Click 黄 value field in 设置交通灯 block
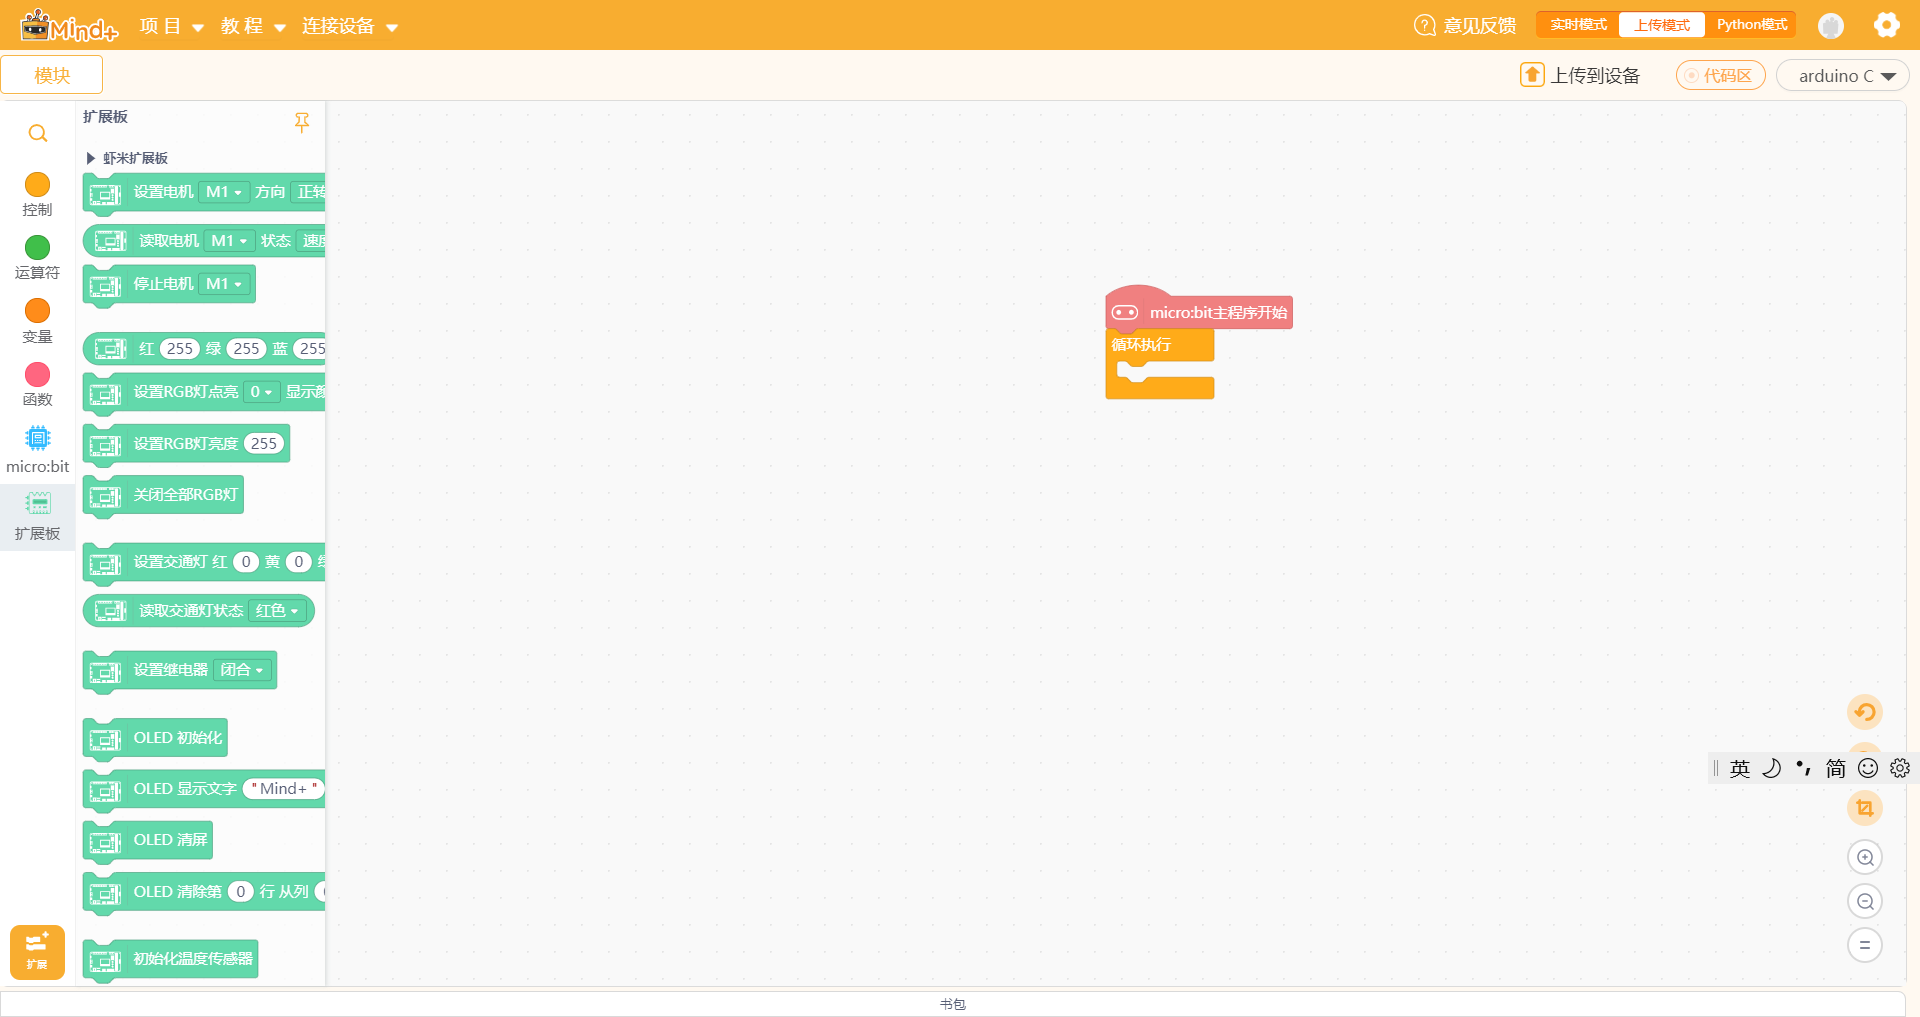Viewport: 1920px width, 1017px height. 298,562
